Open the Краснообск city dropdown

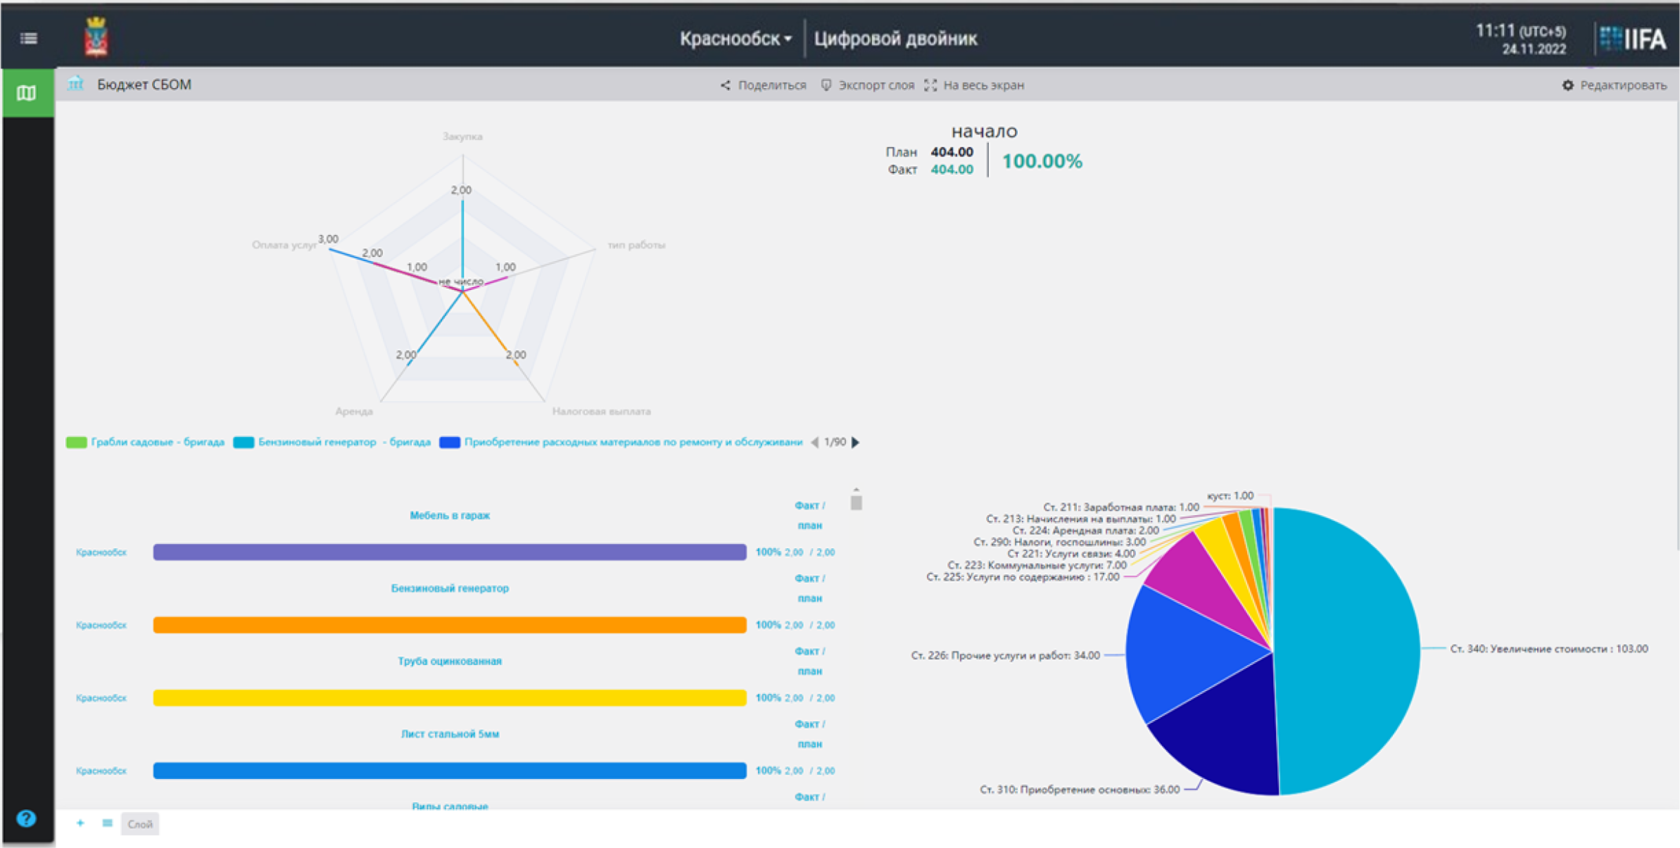click(736, 39)
